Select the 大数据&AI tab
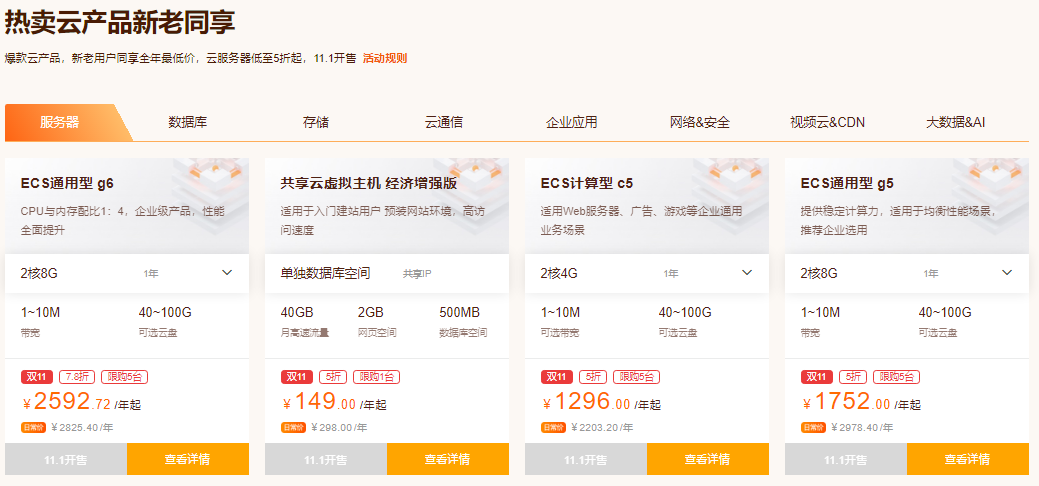Image resolution: width=1039 pixels, height=486 pixels. coord(956,123)
